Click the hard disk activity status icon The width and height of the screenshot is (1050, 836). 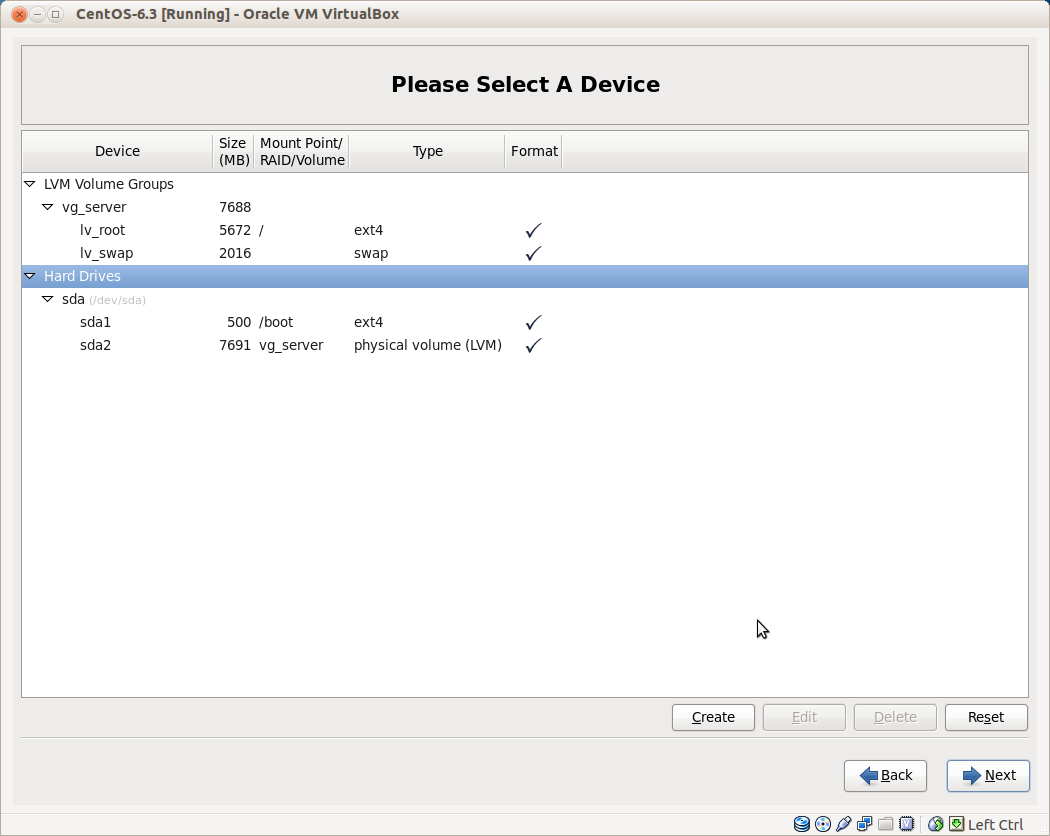click(802, 824)
